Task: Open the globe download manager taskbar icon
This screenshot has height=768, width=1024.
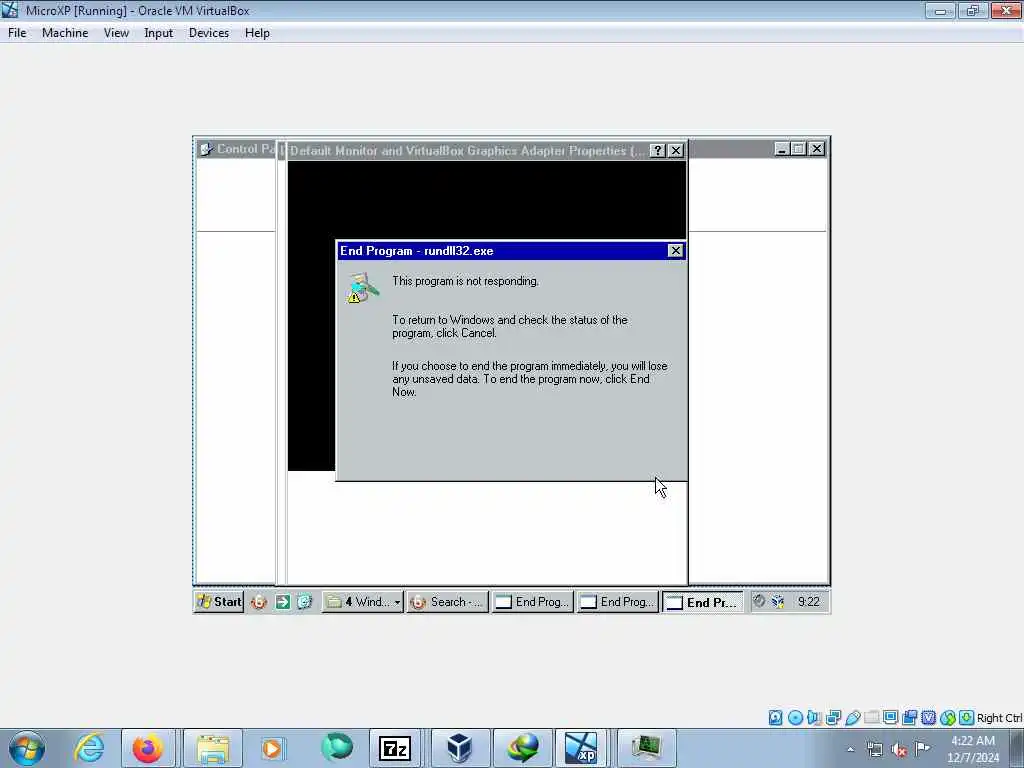Action: tap(524, 748)
